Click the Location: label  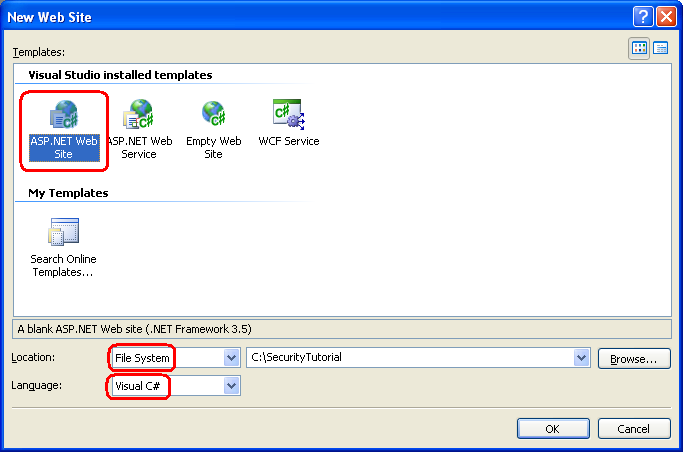[x=33, y=358]
